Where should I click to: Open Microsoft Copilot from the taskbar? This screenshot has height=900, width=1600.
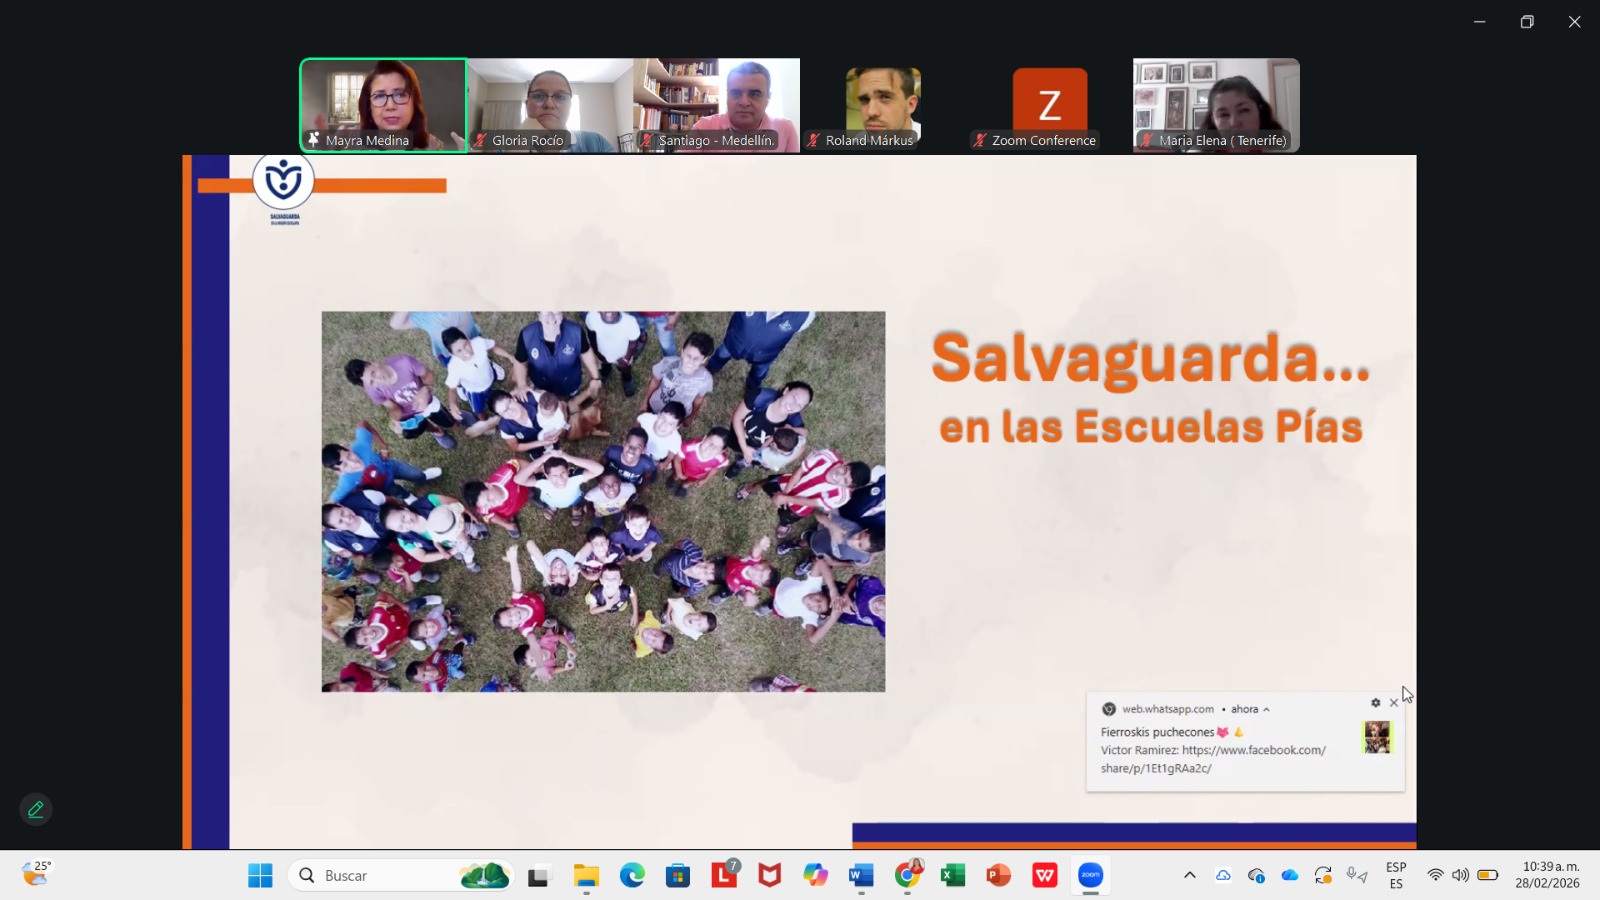tap(815, 876)
